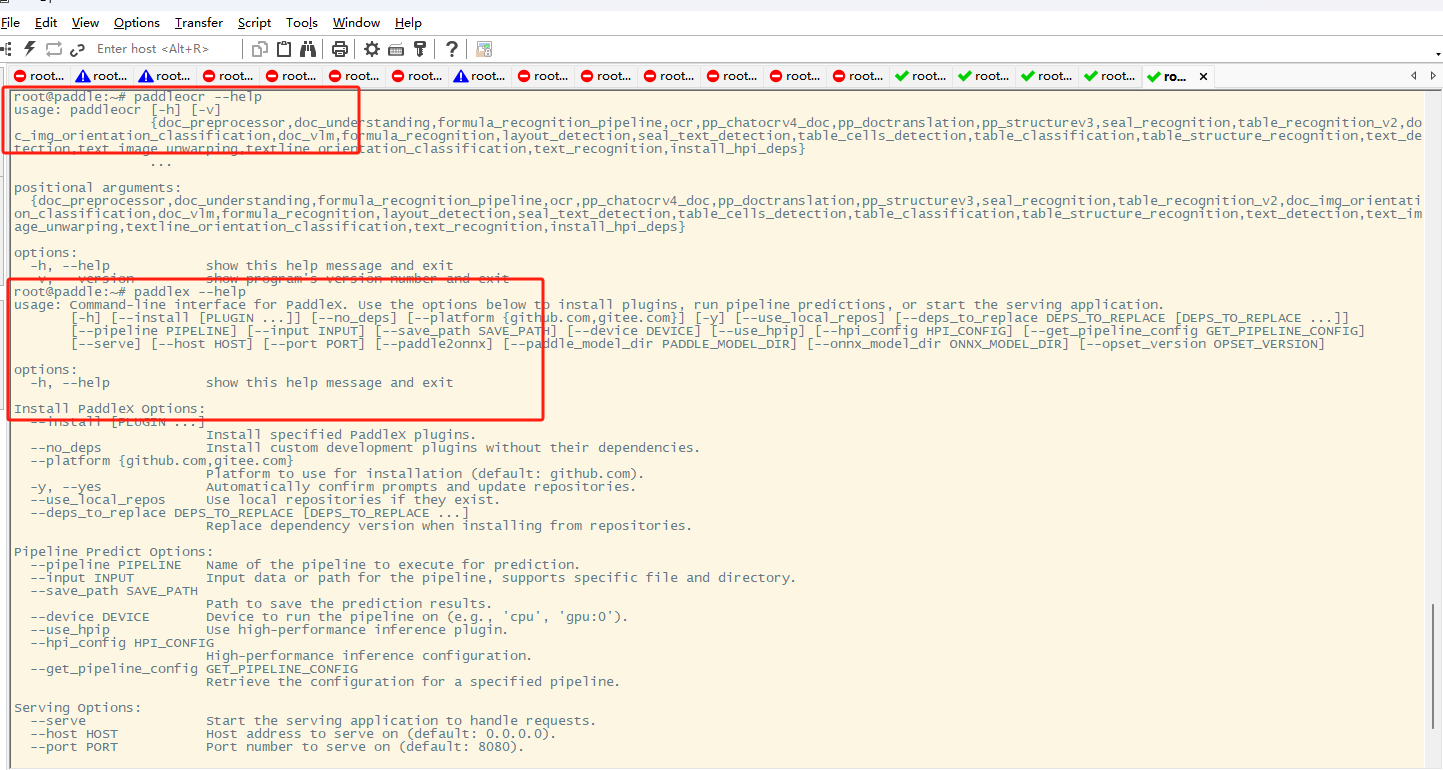Click the Help question mark icon

(452, 48)
